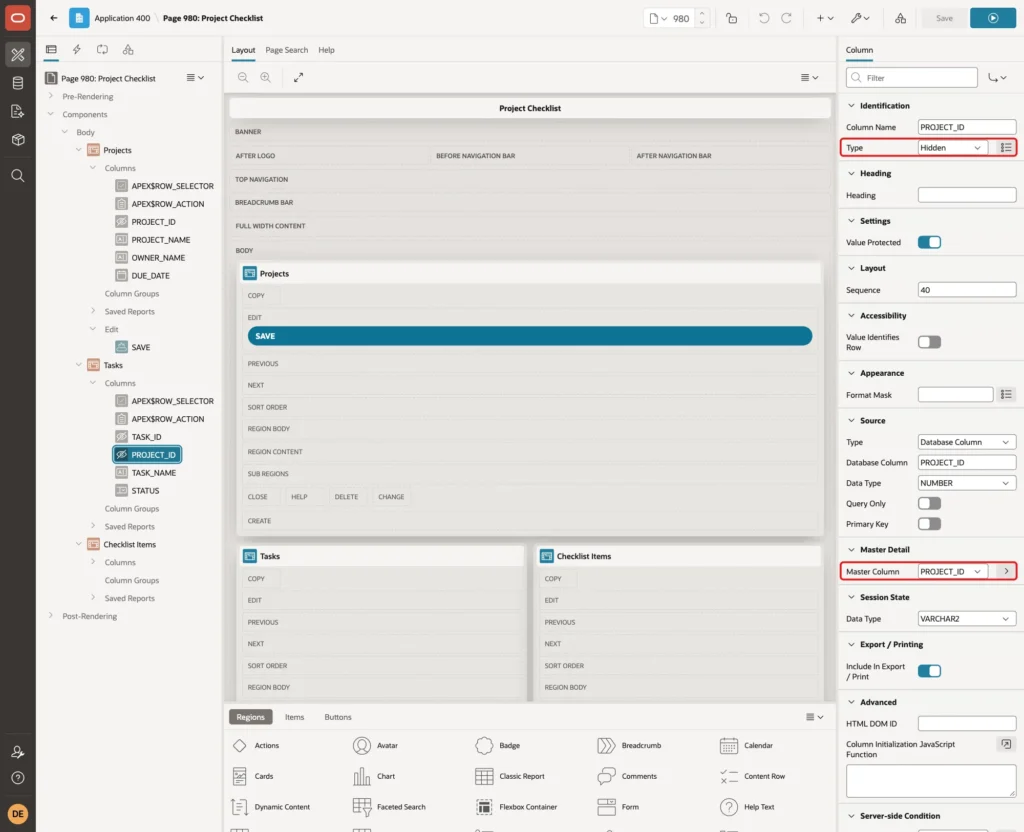The height and width of the screenshot is (832, 1024).
Task: Select PROJECT_NAME column in Projects tree
Action: 161,240
